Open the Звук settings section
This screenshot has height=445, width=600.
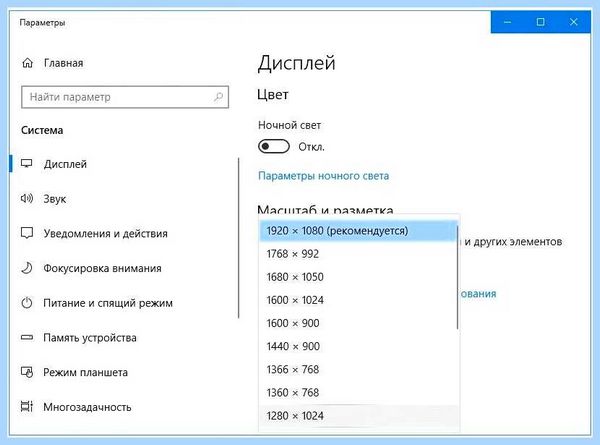(x=55, y=199)
